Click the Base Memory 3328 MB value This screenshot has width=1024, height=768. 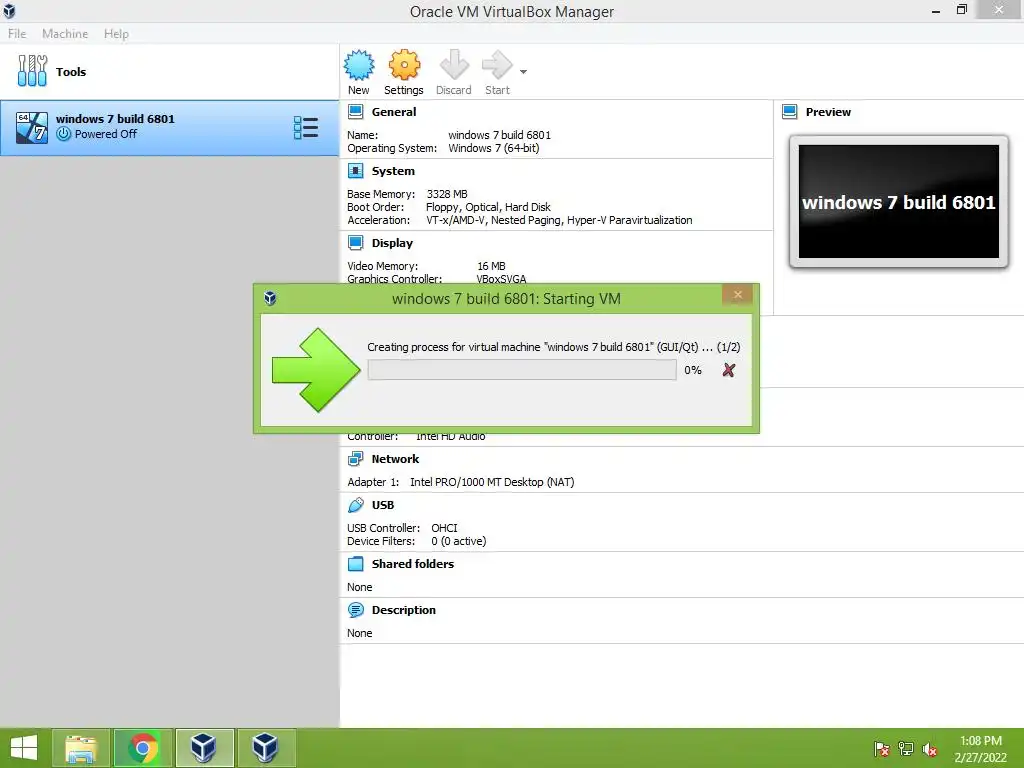(x=447, y=194)
